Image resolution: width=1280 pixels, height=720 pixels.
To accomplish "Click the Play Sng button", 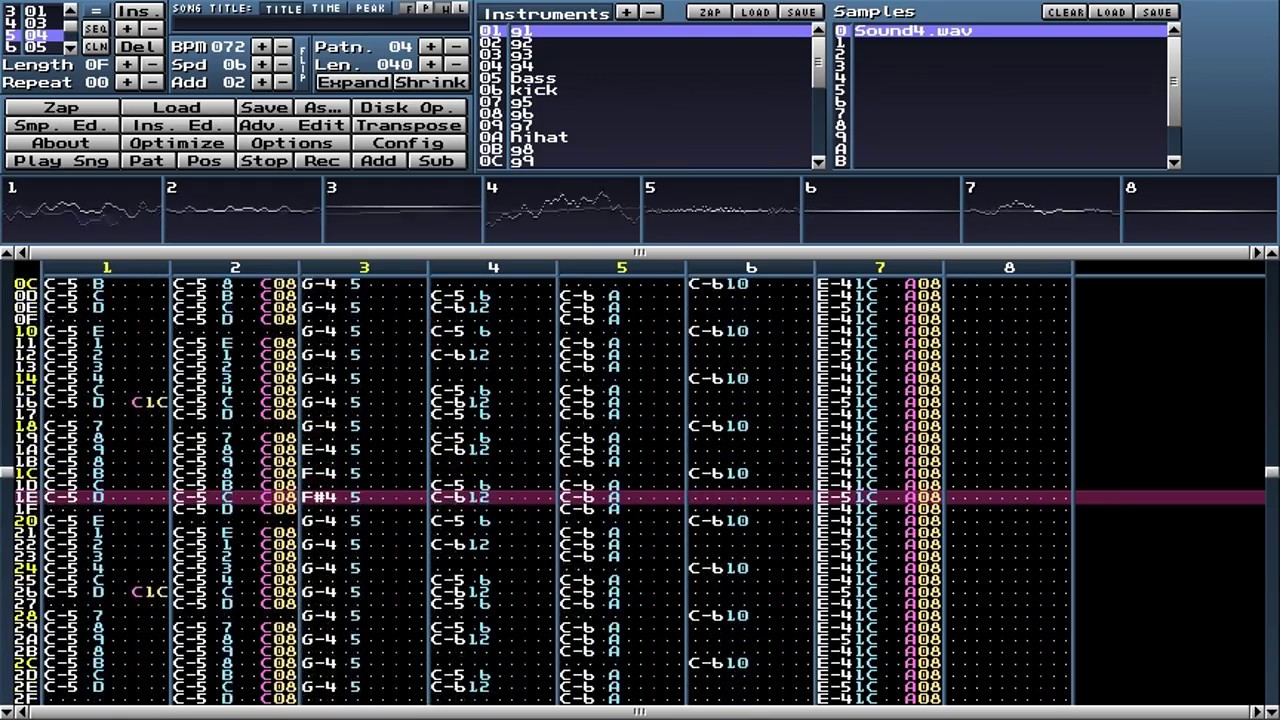I will pos(61,161).
